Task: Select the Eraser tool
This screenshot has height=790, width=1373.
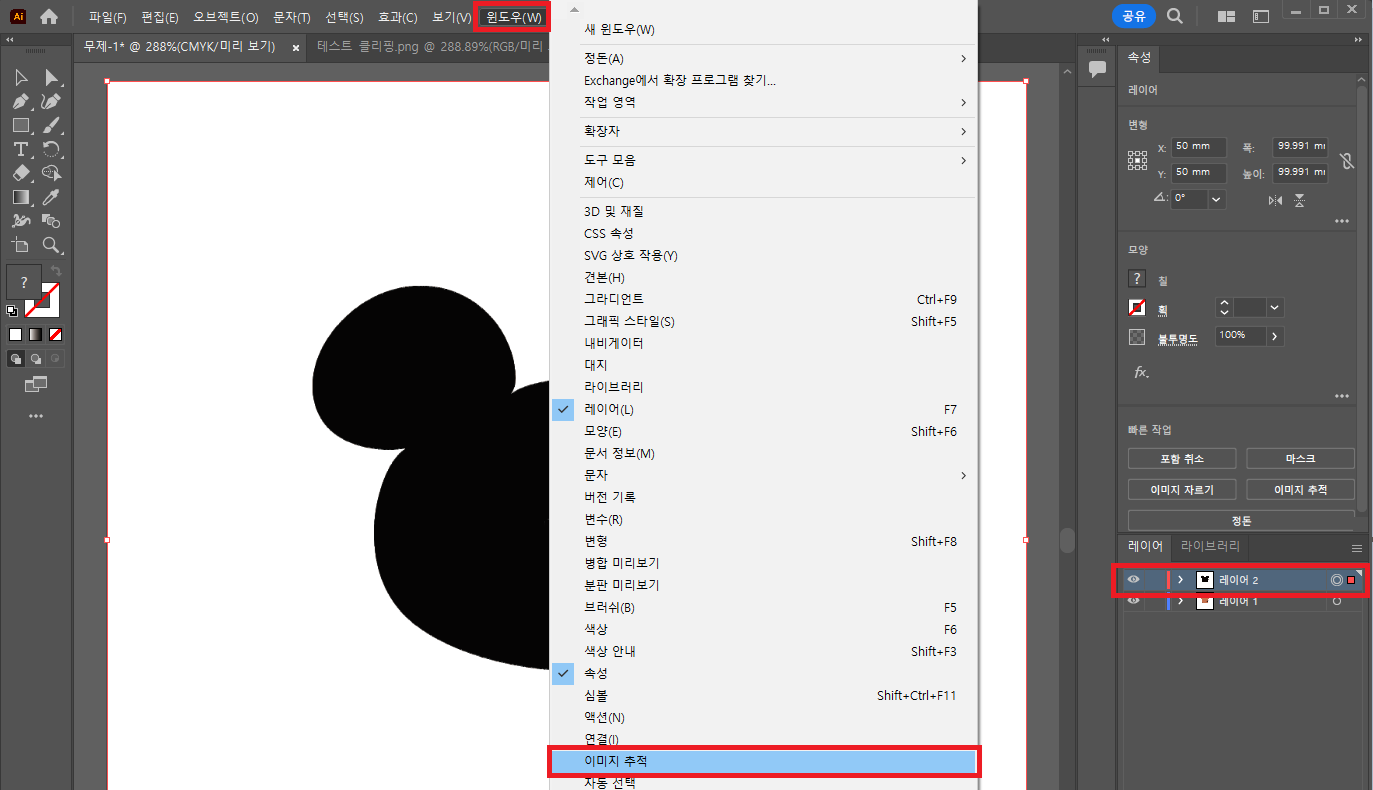Action: click(20, 173)
